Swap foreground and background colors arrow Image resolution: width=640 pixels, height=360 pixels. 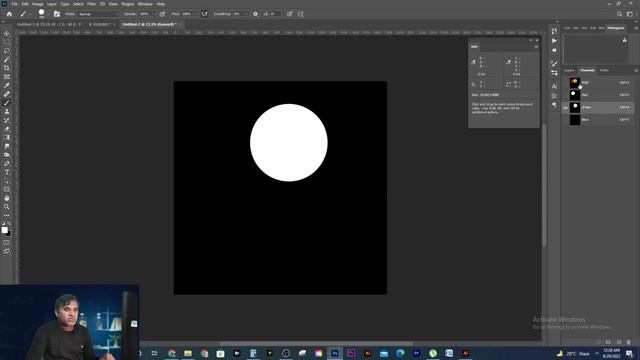tap(9, 224)
